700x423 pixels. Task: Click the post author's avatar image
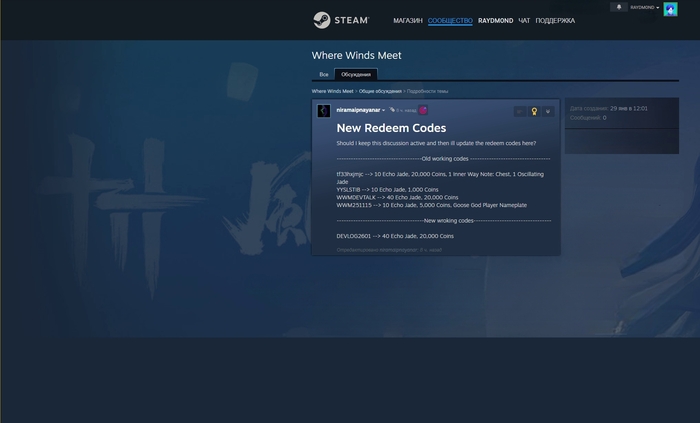(324, 110)
